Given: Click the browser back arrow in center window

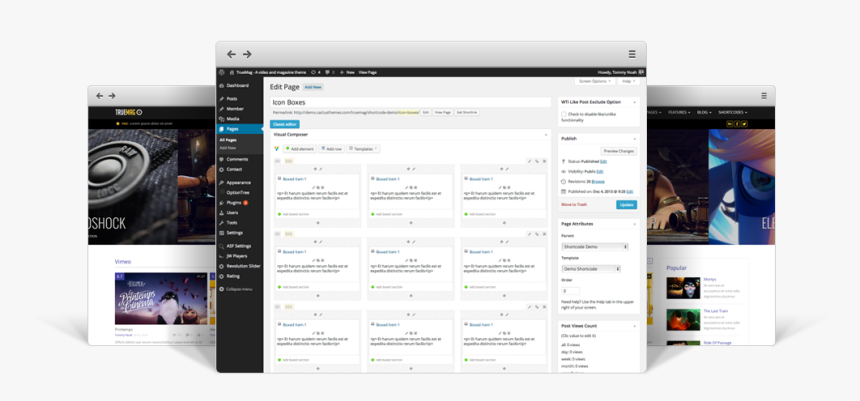Looking at the screenshot, I should click(x=231, y=54).
